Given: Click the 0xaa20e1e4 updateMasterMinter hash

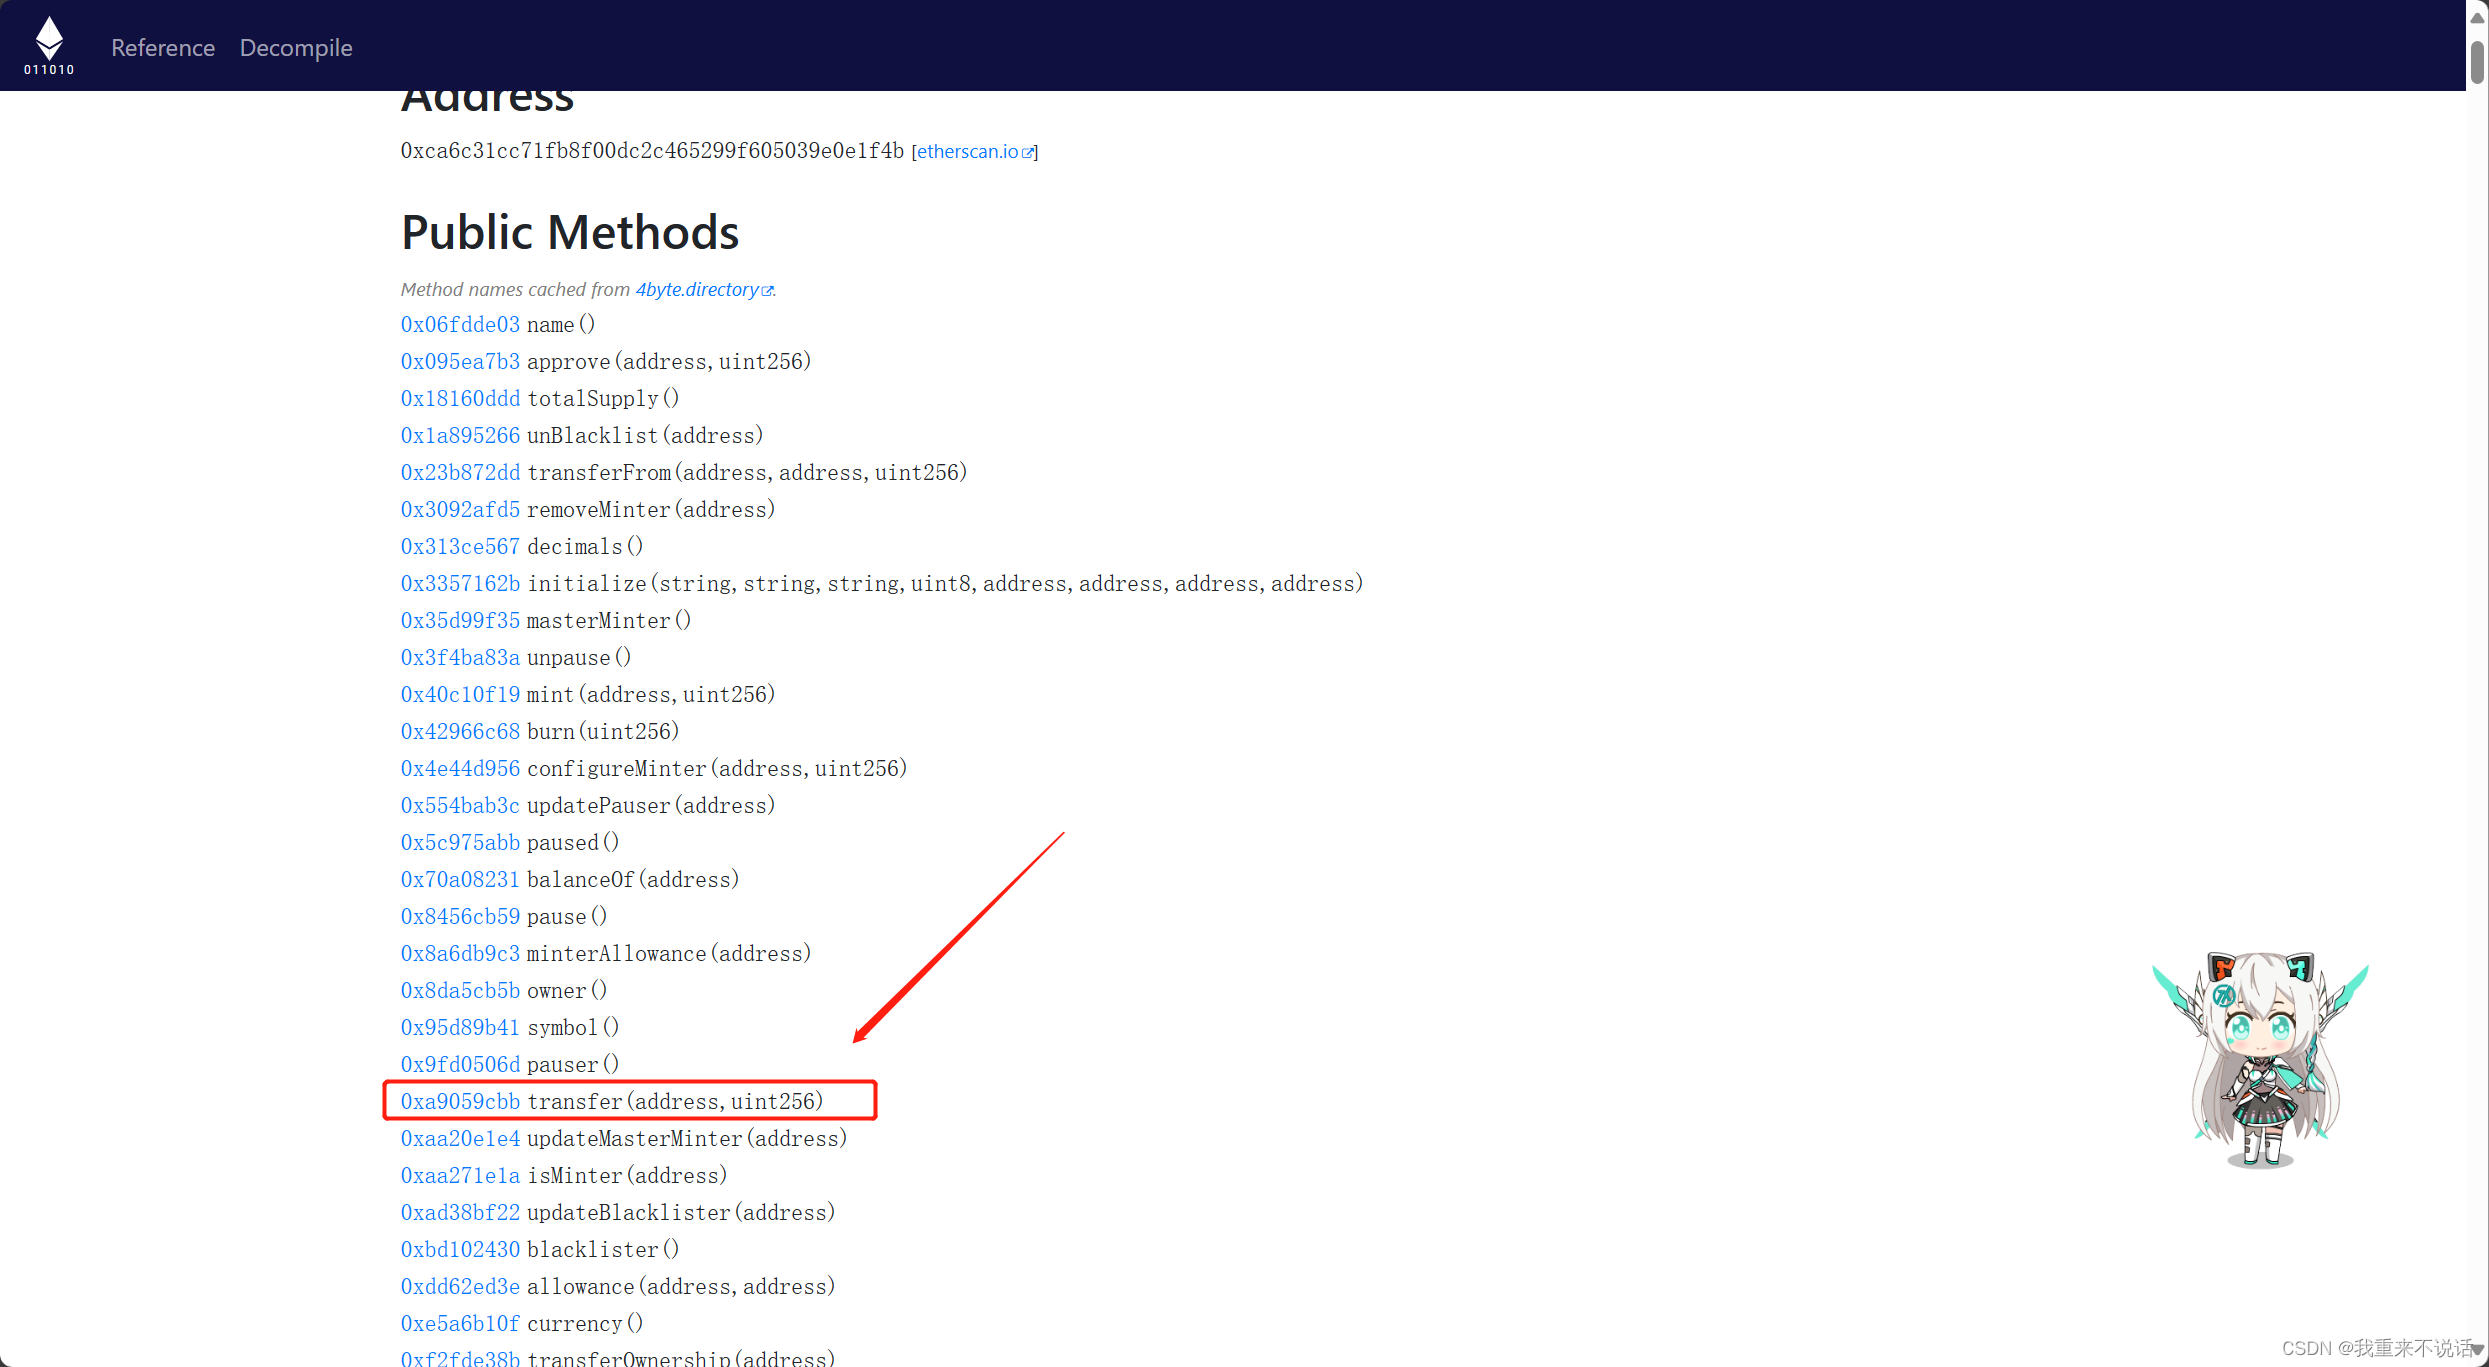Looking at the screenshot, I should click(x=460, y=1138).
